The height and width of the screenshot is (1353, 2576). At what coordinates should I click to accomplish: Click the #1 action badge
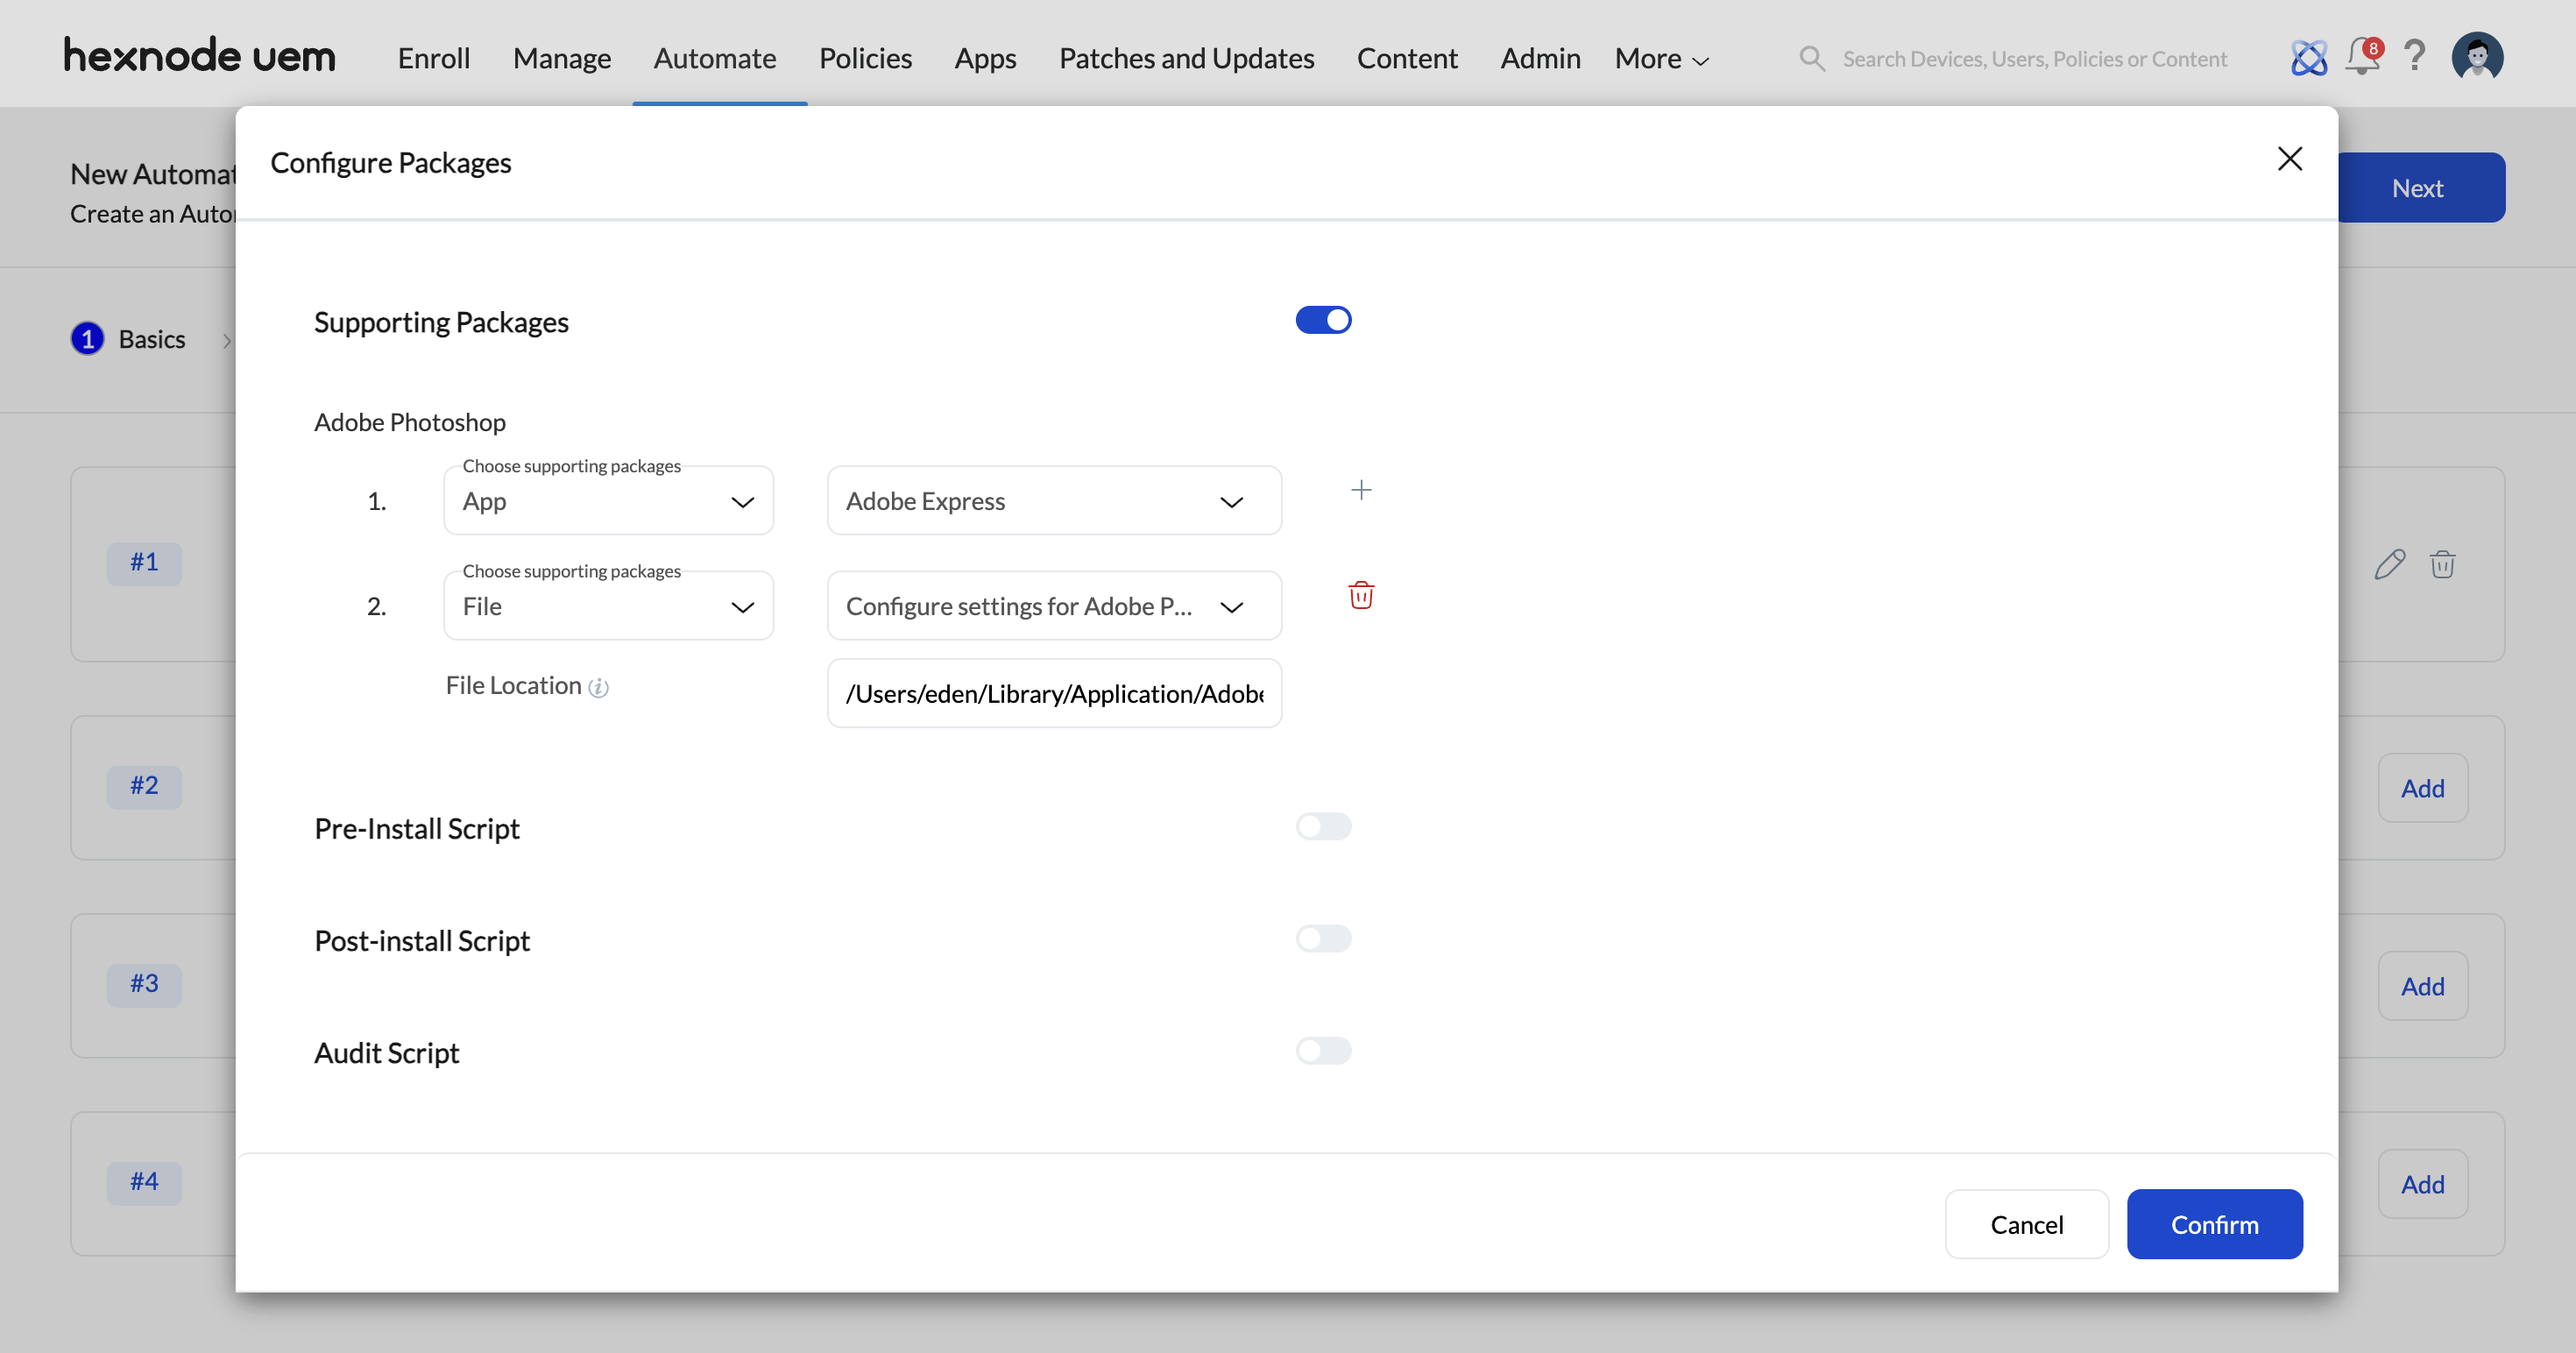point(144,563)
